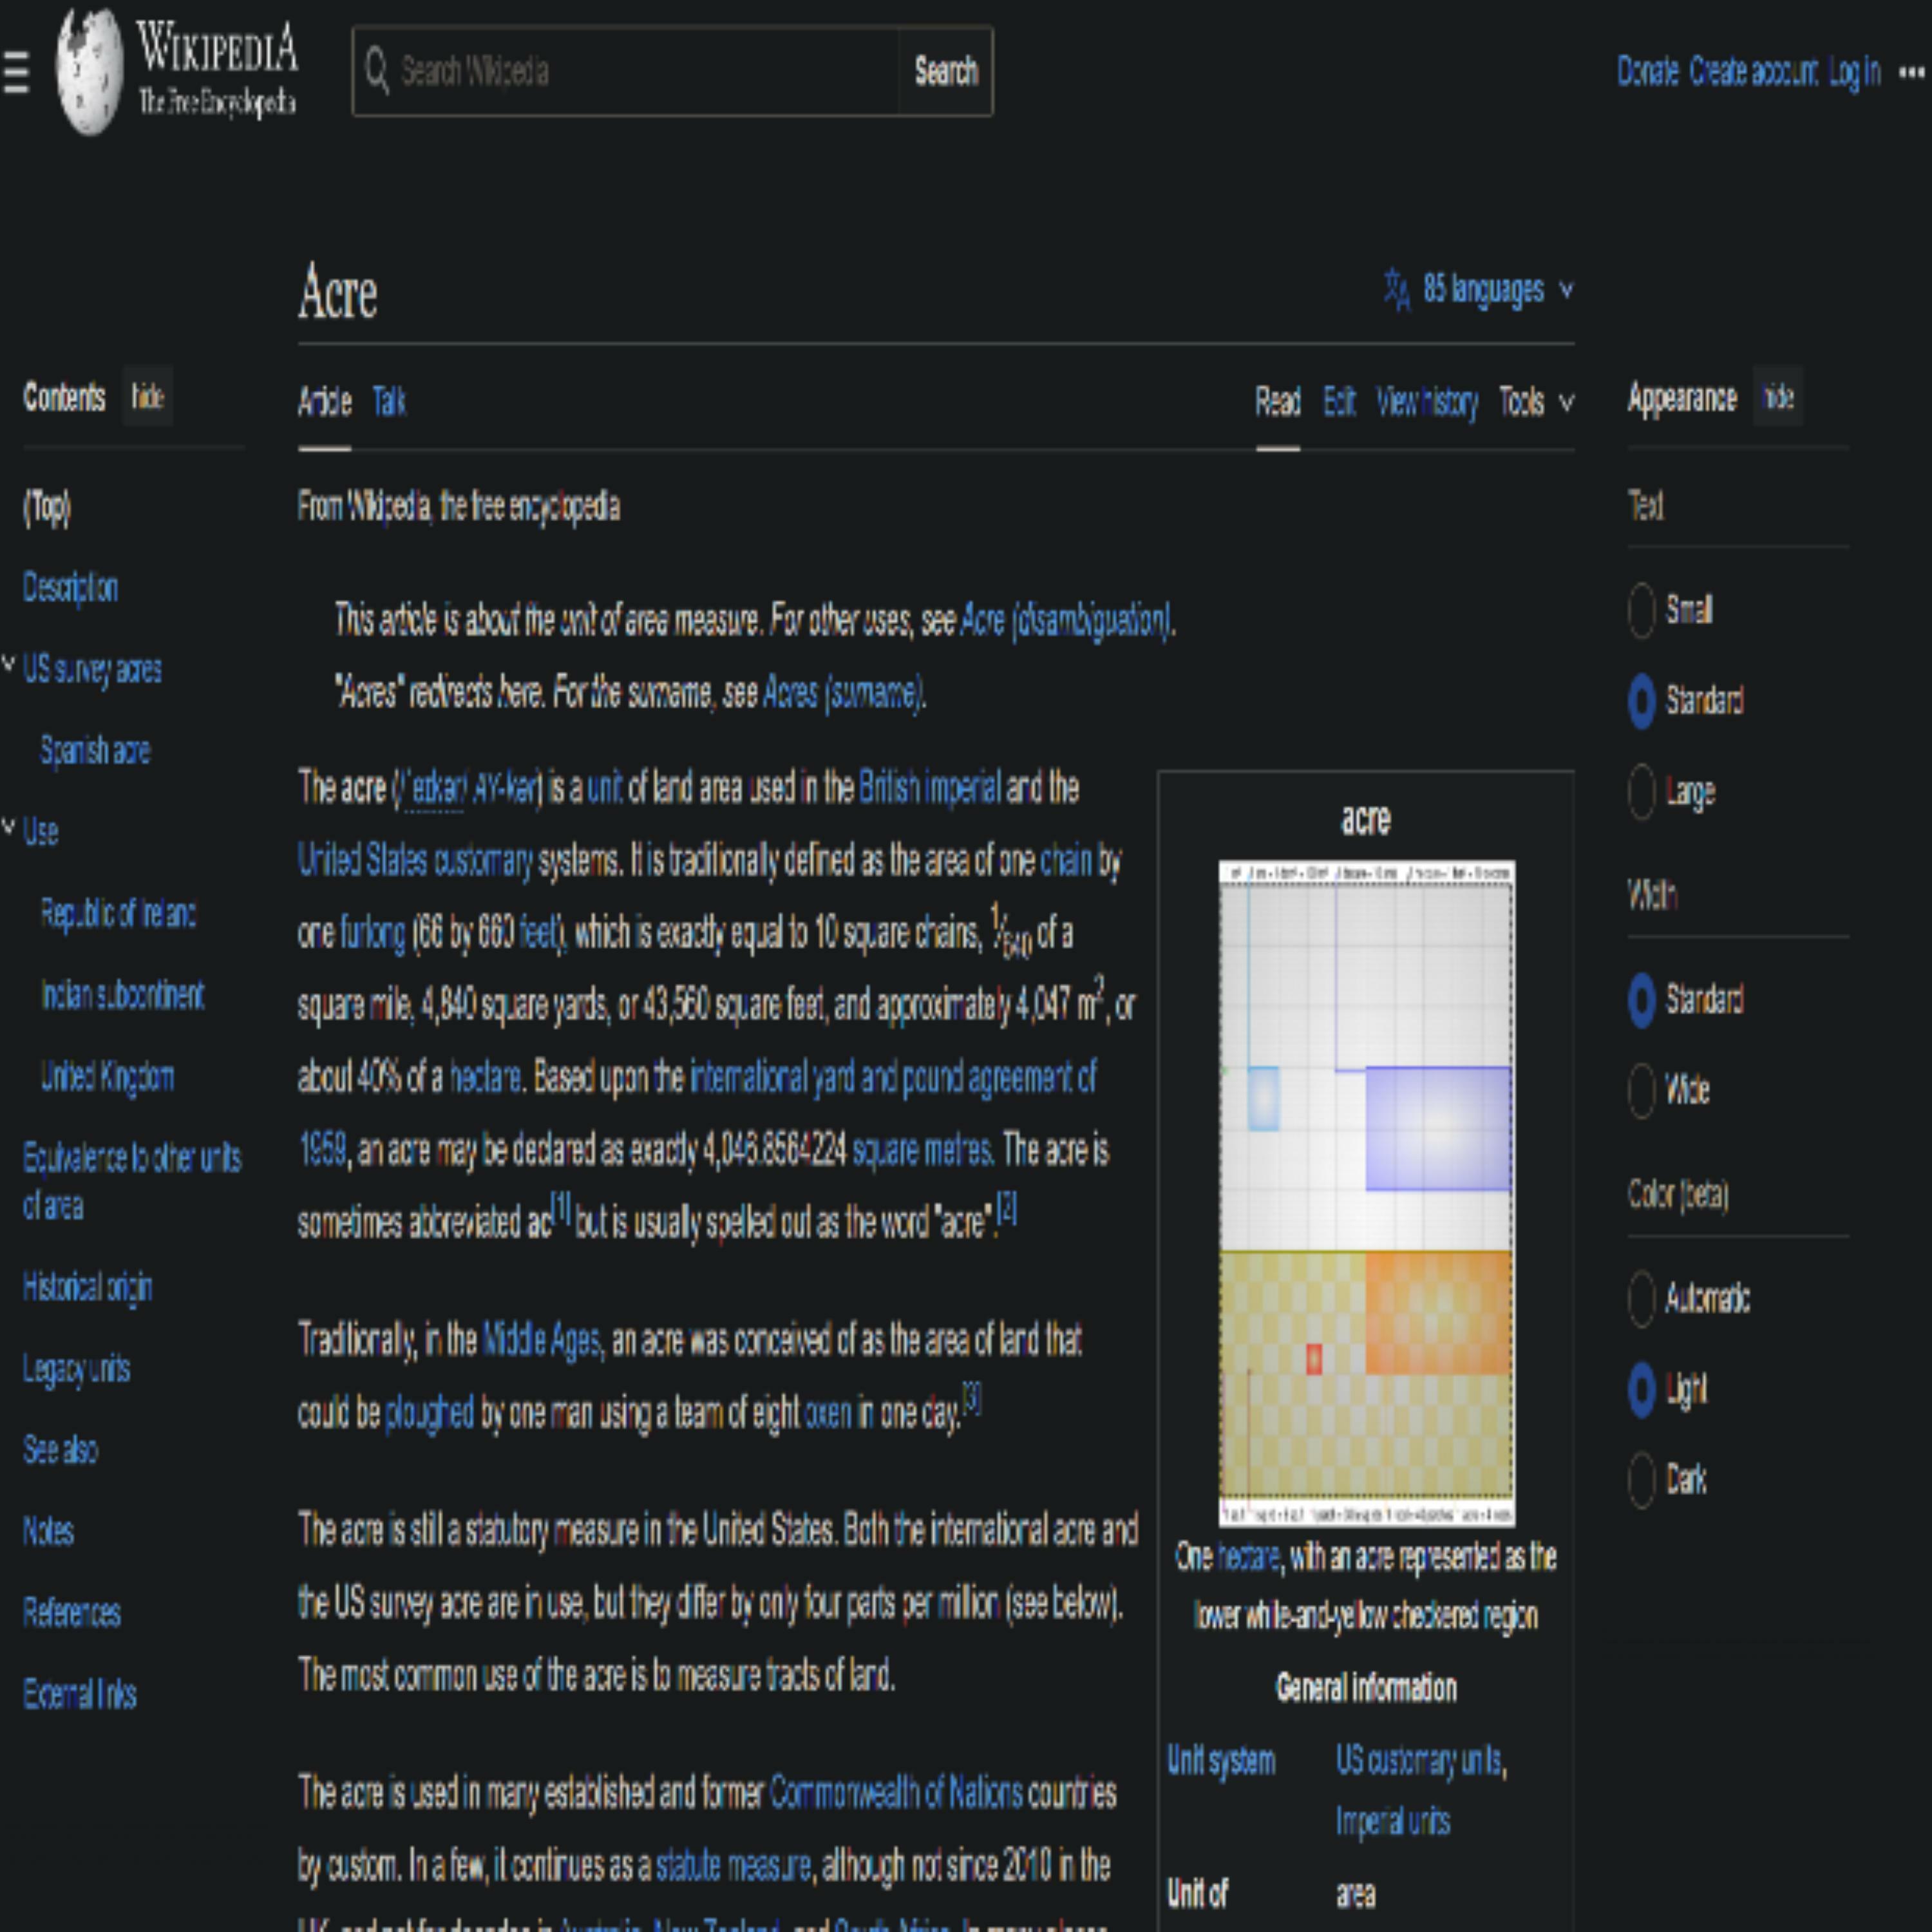Select Standard width option
Screen dimensions: 1932x1932
1641,1000
